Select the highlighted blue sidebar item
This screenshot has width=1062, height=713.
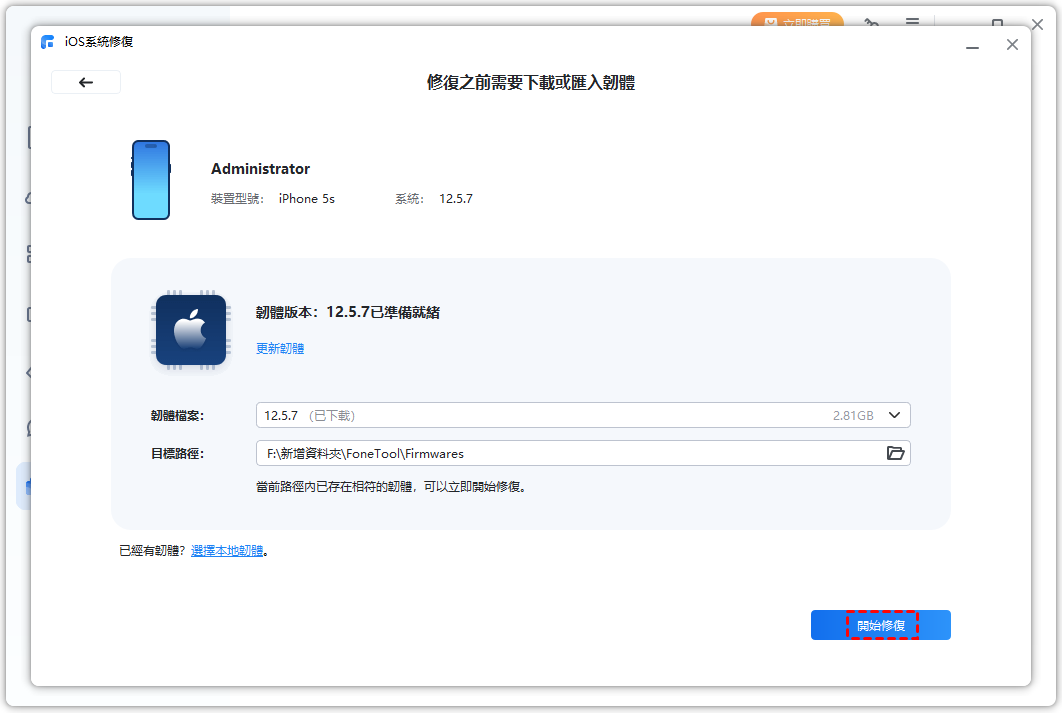tap(24, 486)
